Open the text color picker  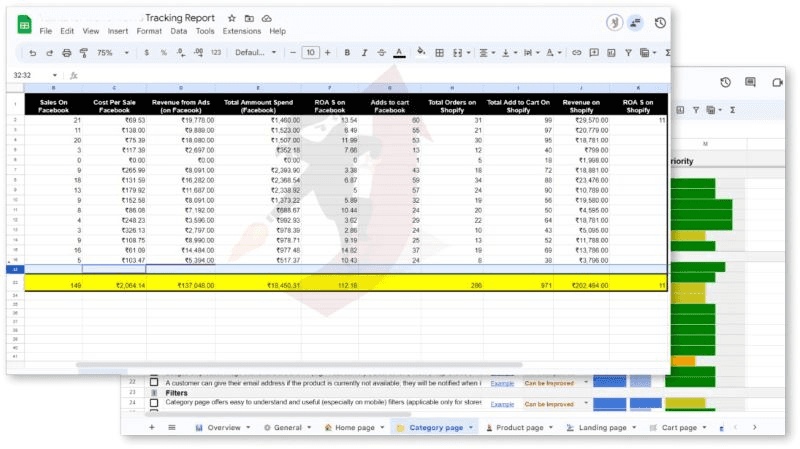(399, 53)
